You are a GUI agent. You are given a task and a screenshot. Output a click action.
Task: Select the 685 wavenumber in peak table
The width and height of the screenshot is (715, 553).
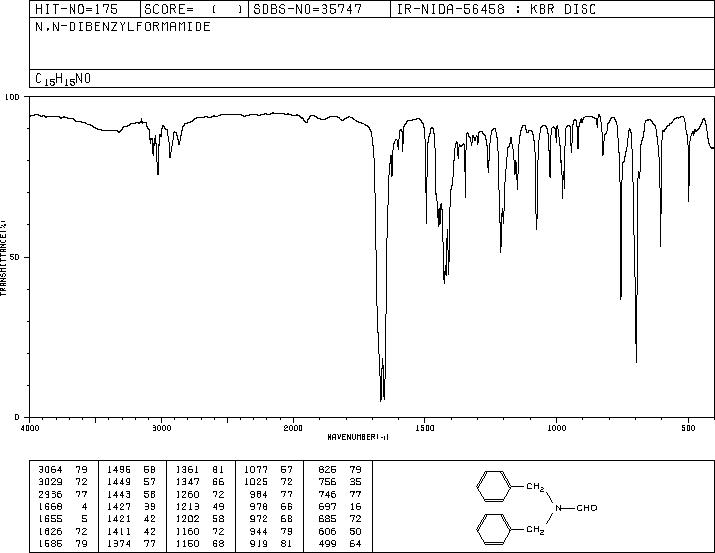[327, 519]
